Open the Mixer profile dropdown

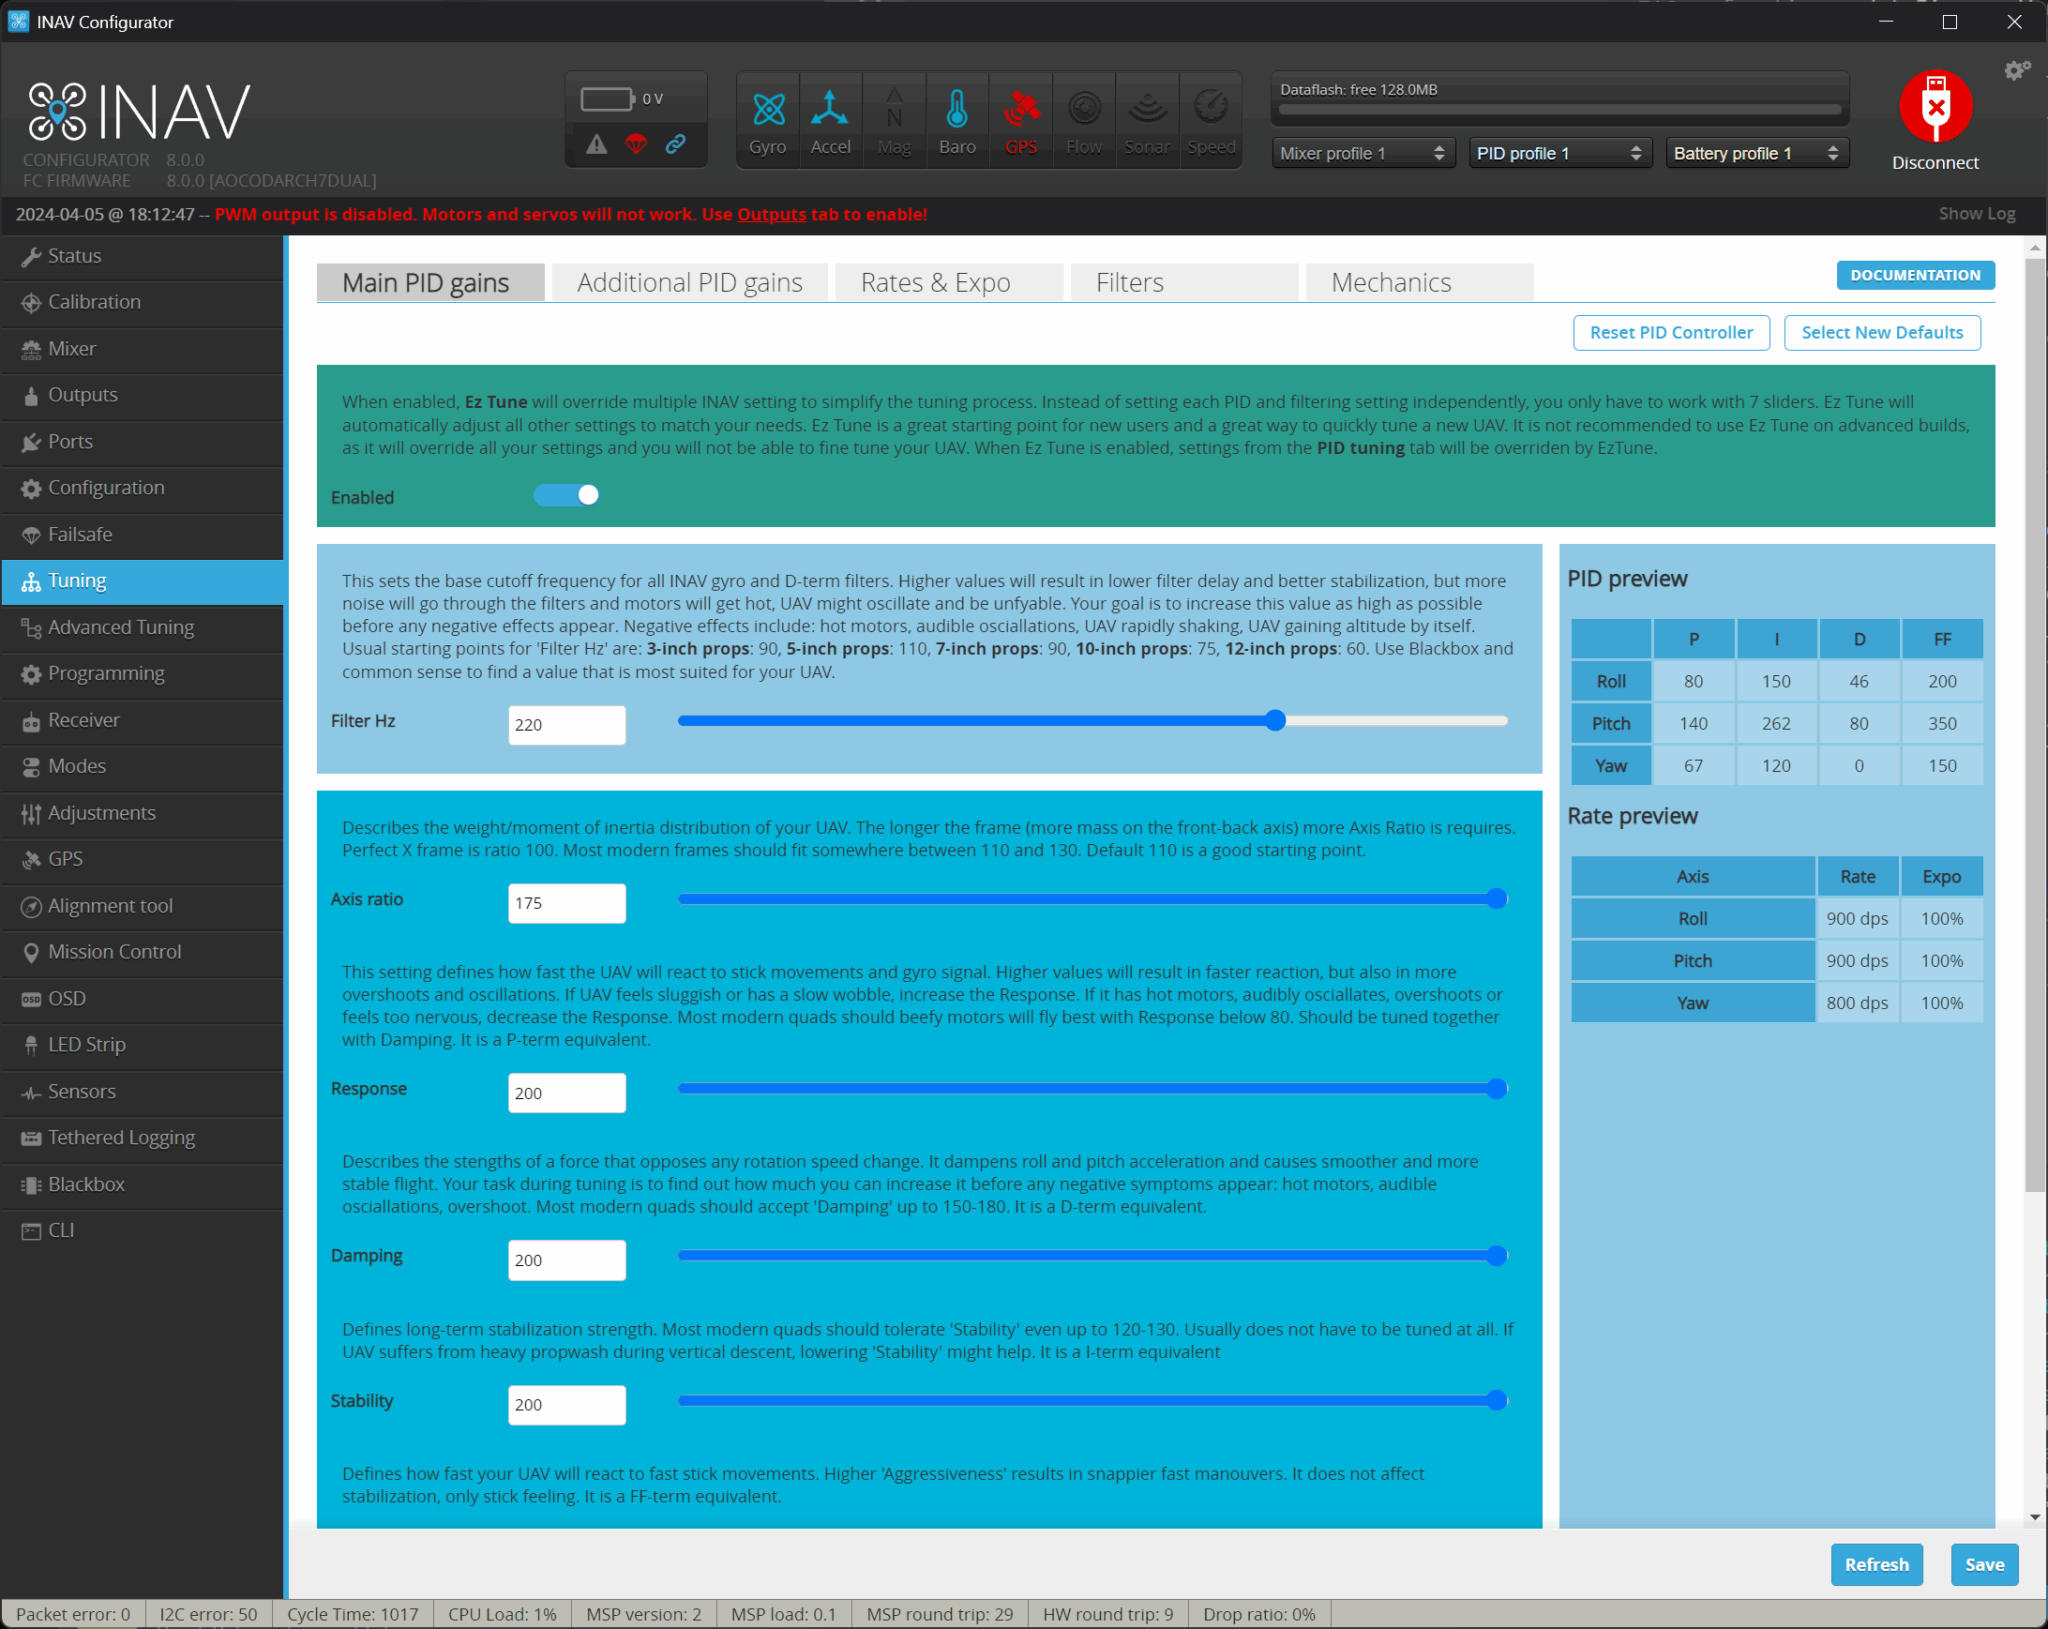tap(1362, 152)
